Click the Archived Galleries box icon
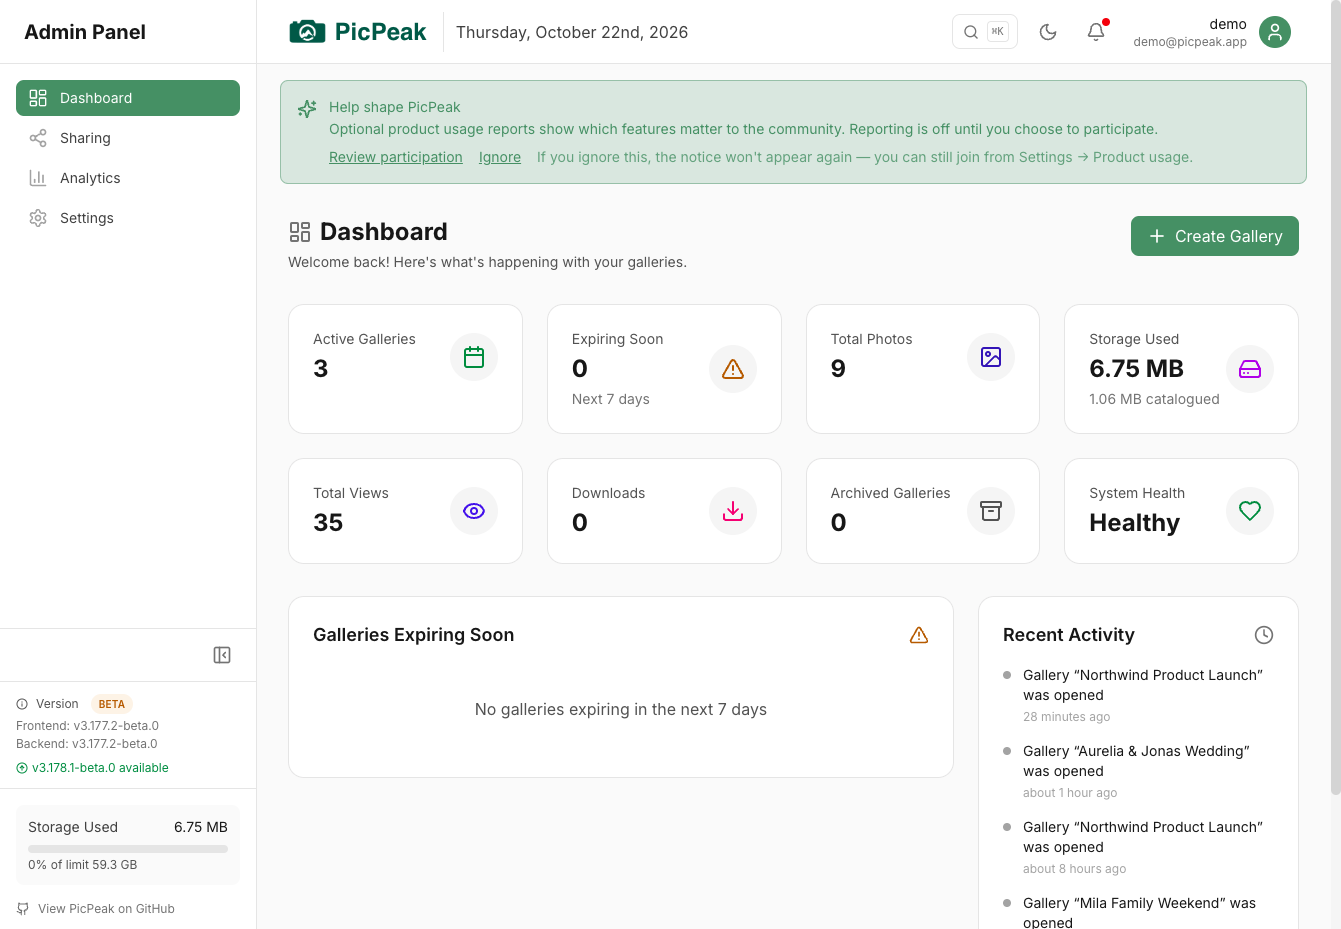Screen dimensions: 1341x929 pos(991,511)
